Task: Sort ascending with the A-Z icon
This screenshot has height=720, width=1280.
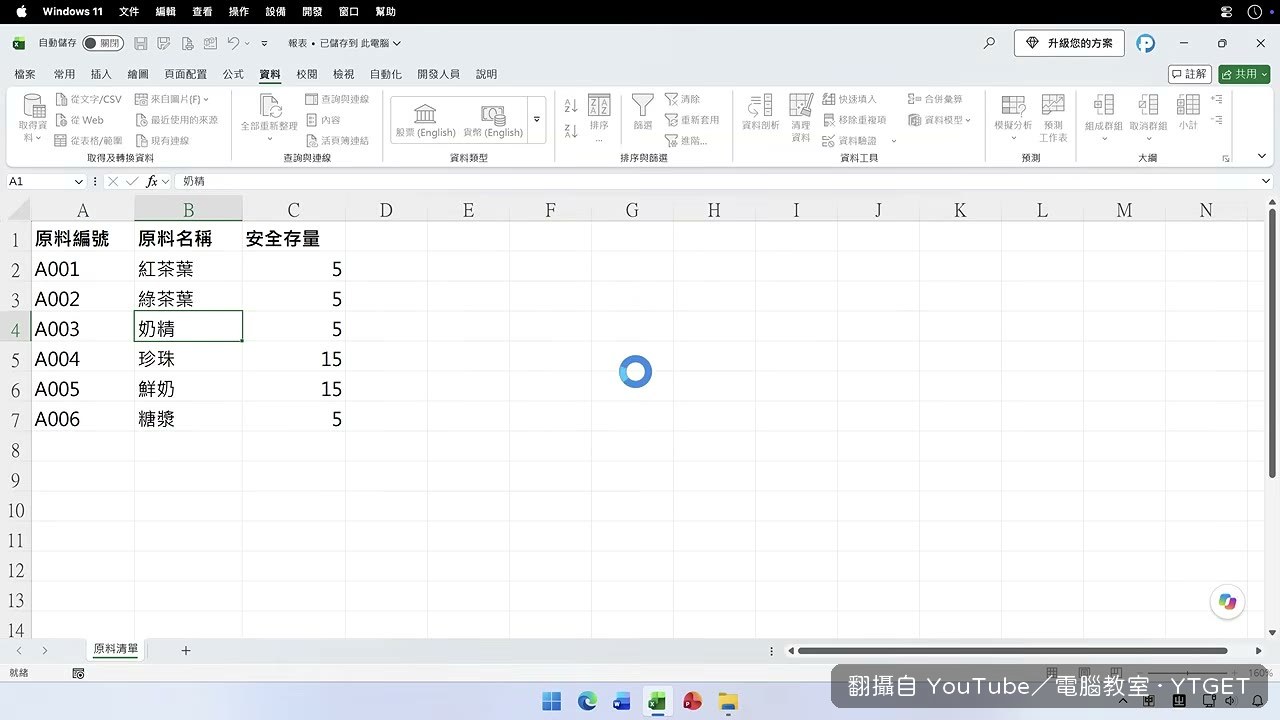Action: coord(571,105)
